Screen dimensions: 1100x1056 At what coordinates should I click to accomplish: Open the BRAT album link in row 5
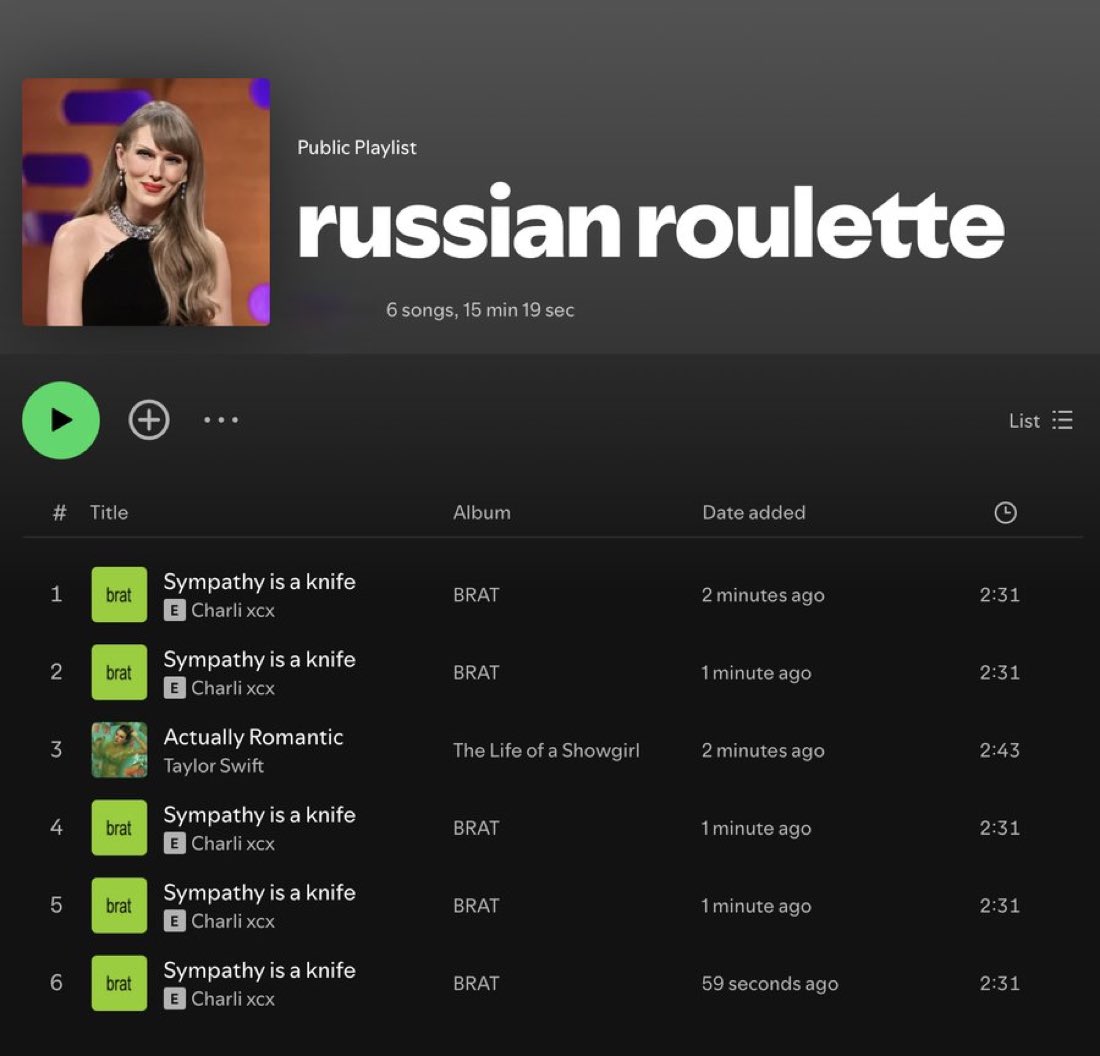click(x=476, y=906)
